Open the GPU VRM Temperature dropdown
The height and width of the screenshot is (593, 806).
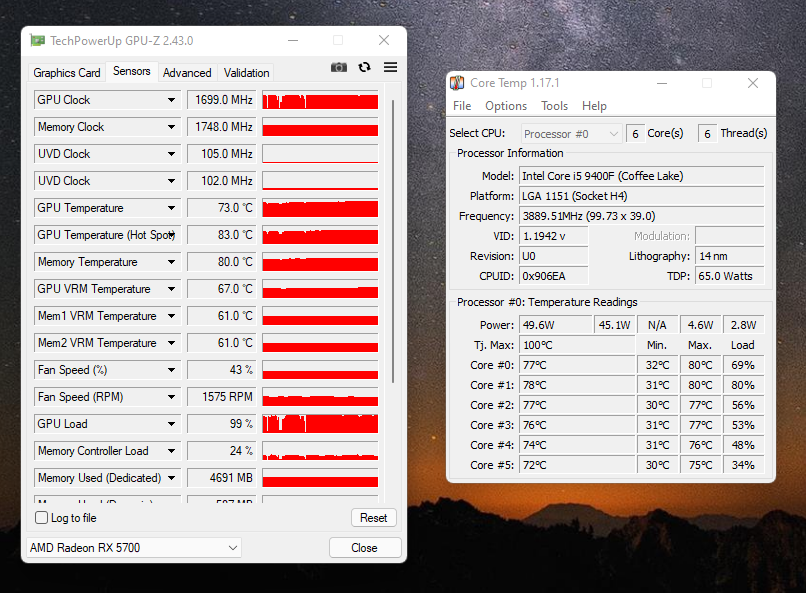coord(171,289)
